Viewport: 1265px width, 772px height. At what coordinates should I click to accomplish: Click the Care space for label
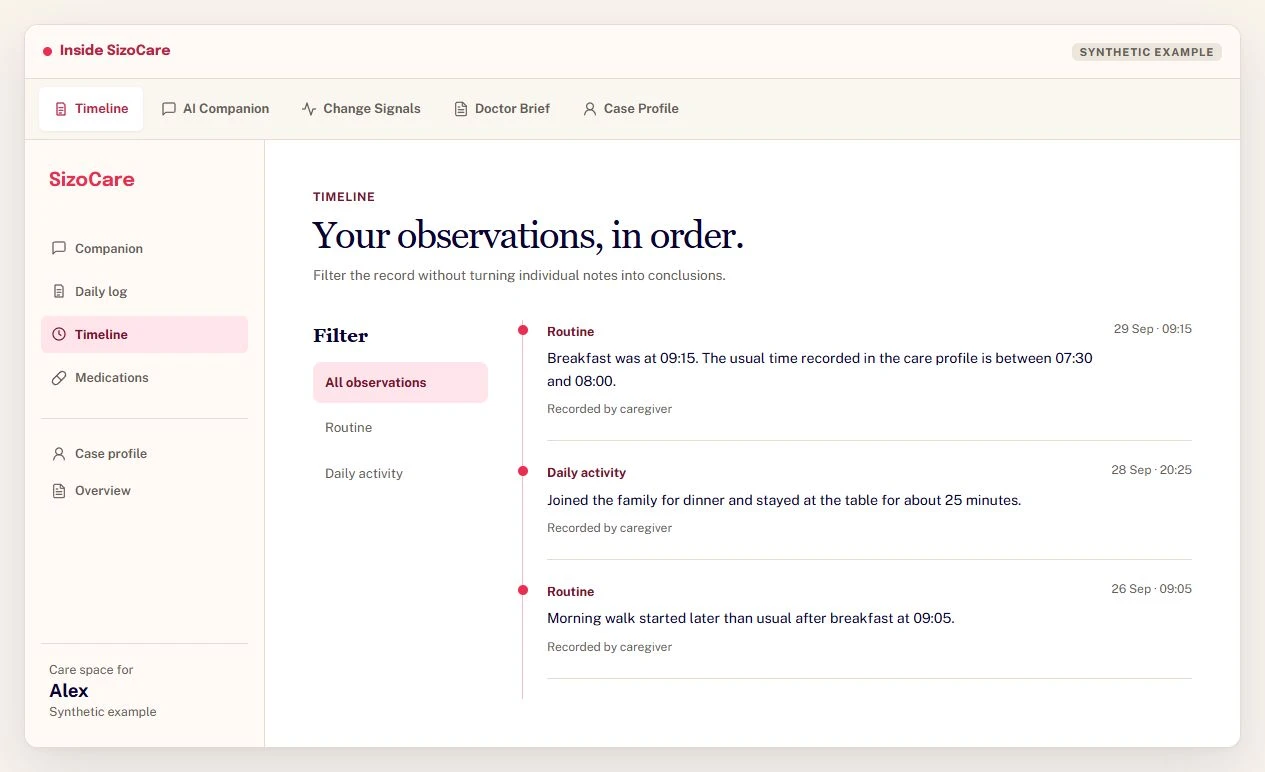(x=91, y=670)
